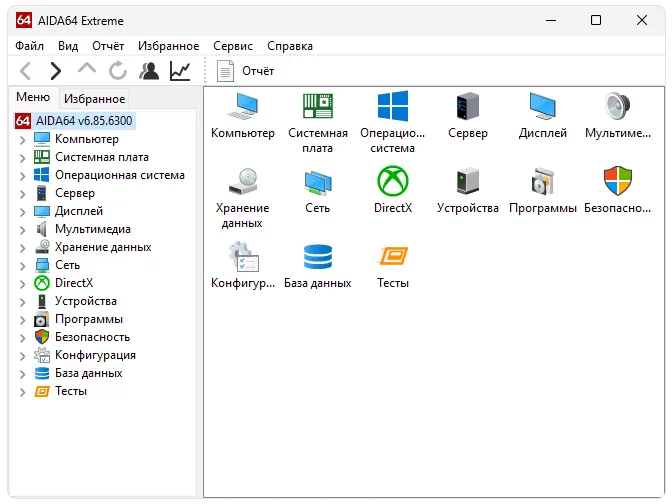Expand the Компьютер tree node chevron
This screenshot has width=672, height=504.
pyautogui.click(x=22, y=140)
